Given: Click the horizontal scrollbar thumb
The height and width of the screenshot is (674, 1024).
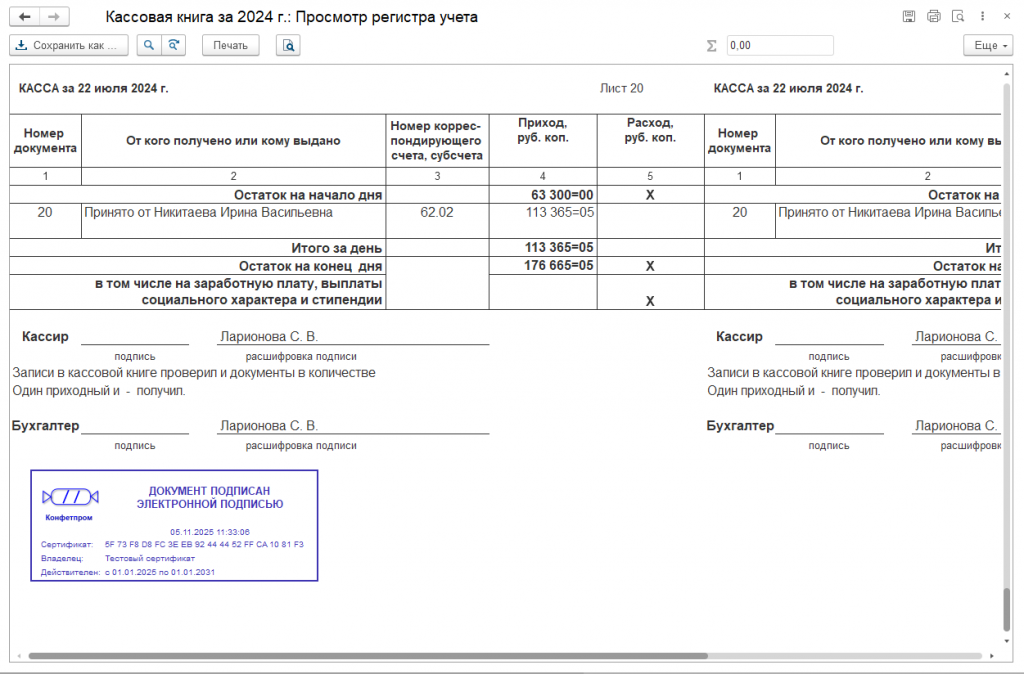Looking at the screenshot, I should click(x=368, y=656).
